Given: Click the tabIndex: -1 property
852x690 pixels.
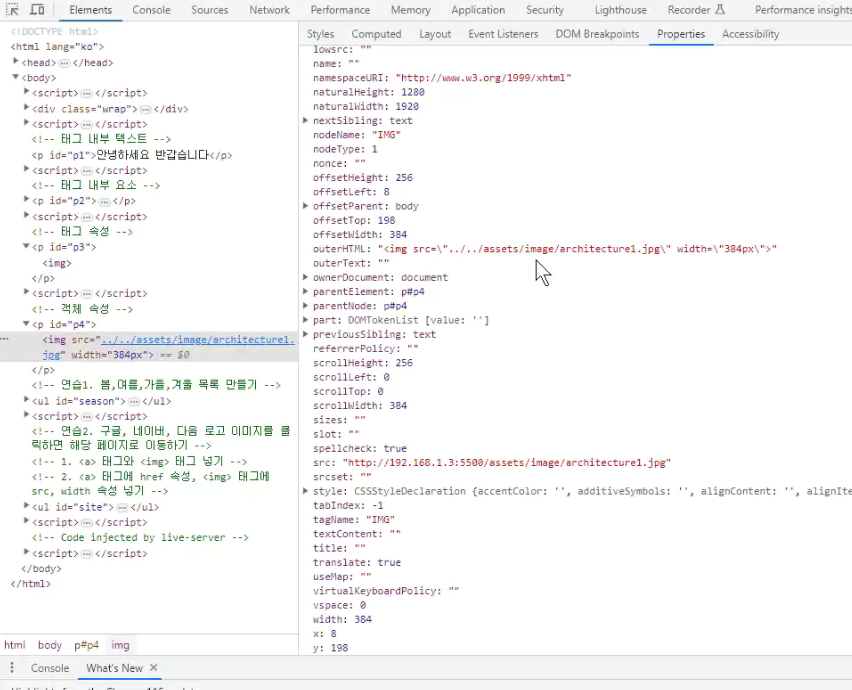Looking at the screenshot, I should click(x=348, y=505).
